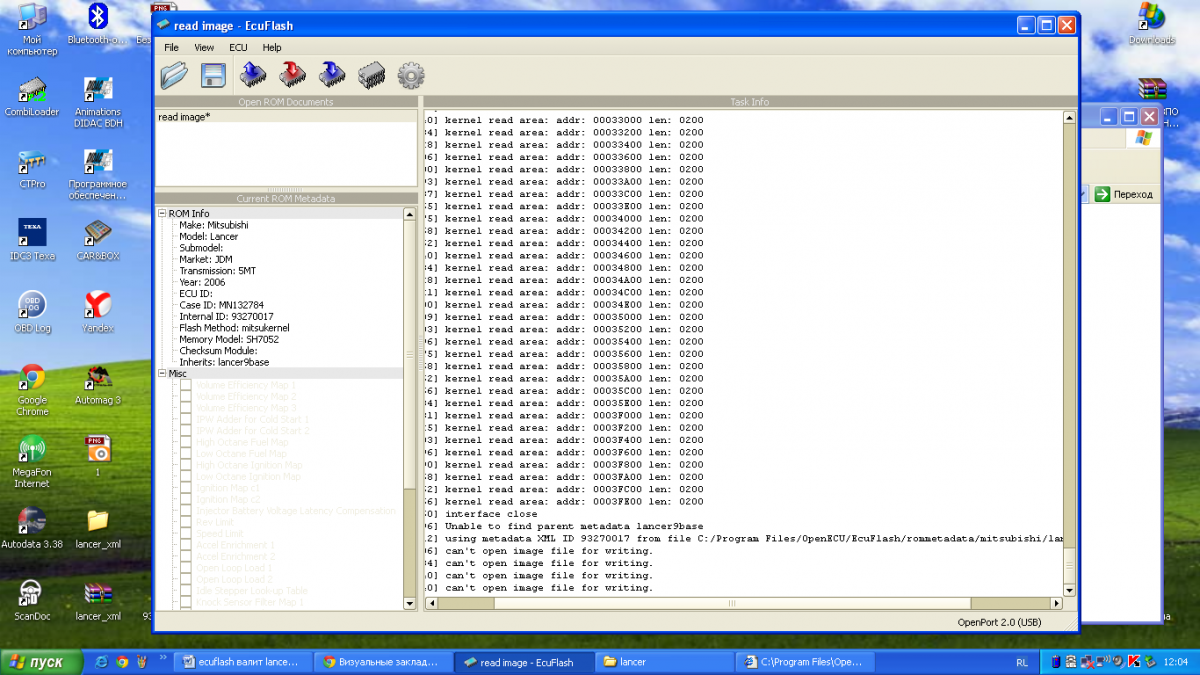
Task: Launch the CombiLoader desktop shortcut
Action: (32, 93)
